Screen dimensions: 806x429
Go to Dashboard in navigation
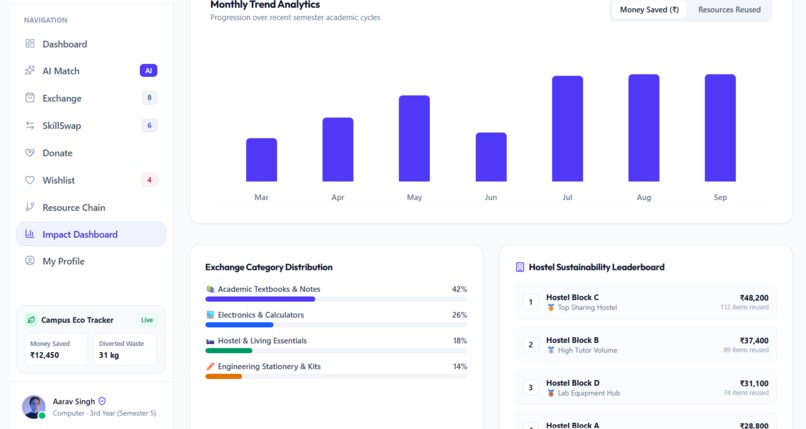(91, 44)
